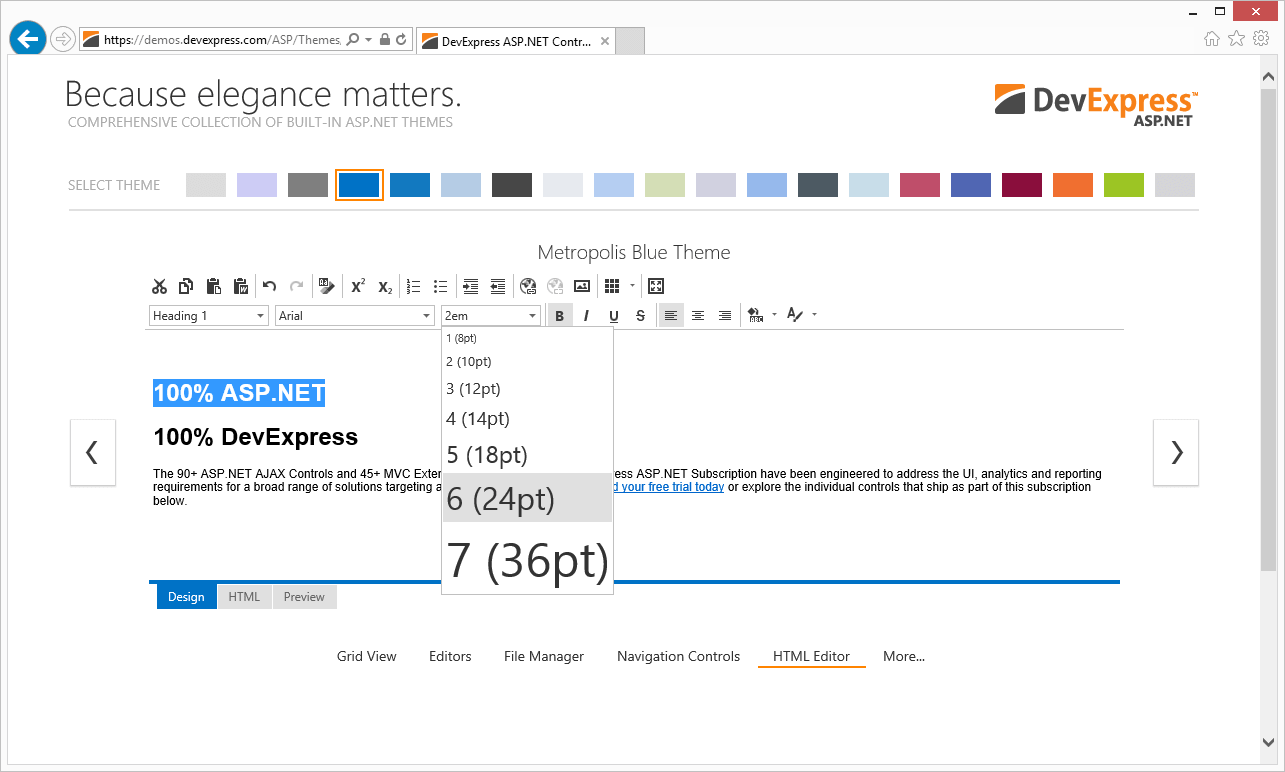
Task: Click the Cut scissors icon
Action: [159, 286]
